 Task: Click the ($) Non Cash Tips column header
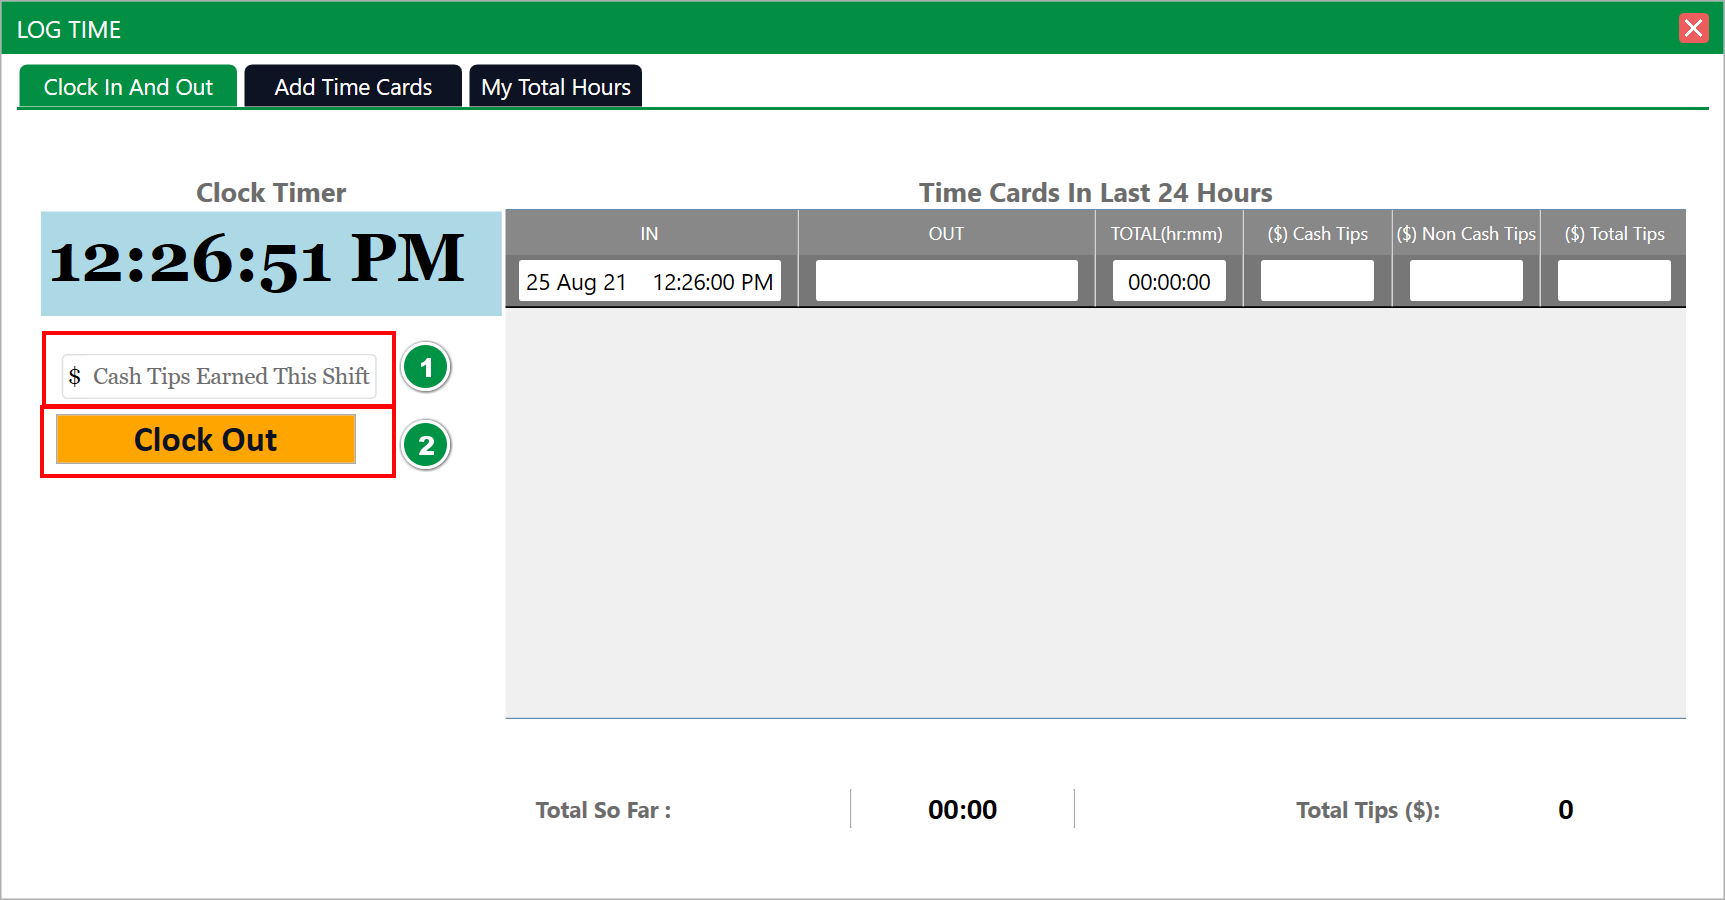click(1466, 234)
